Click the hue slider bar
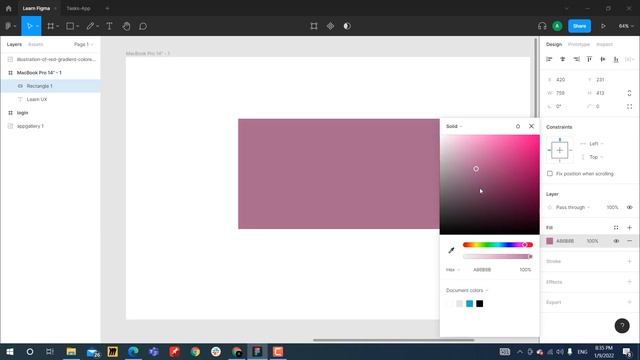This screenshot has width=640, height=360. click(x=498, y=245)
